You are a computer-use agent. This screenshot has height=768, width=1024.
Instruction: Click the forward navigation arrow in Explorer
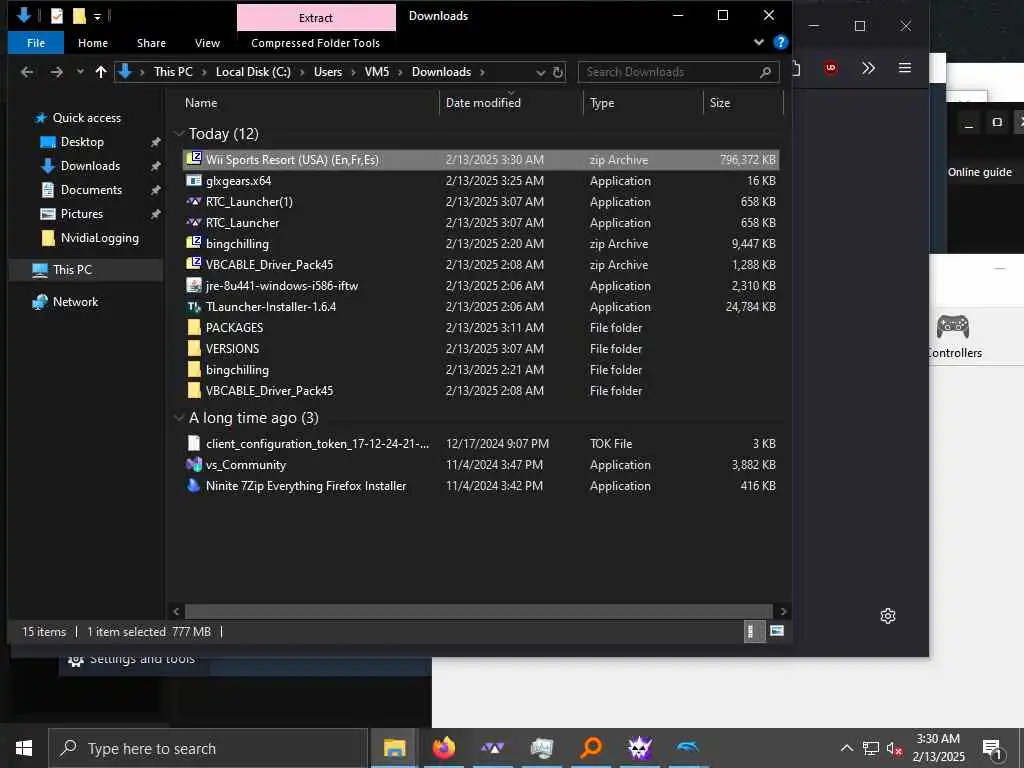coord(57,72)
